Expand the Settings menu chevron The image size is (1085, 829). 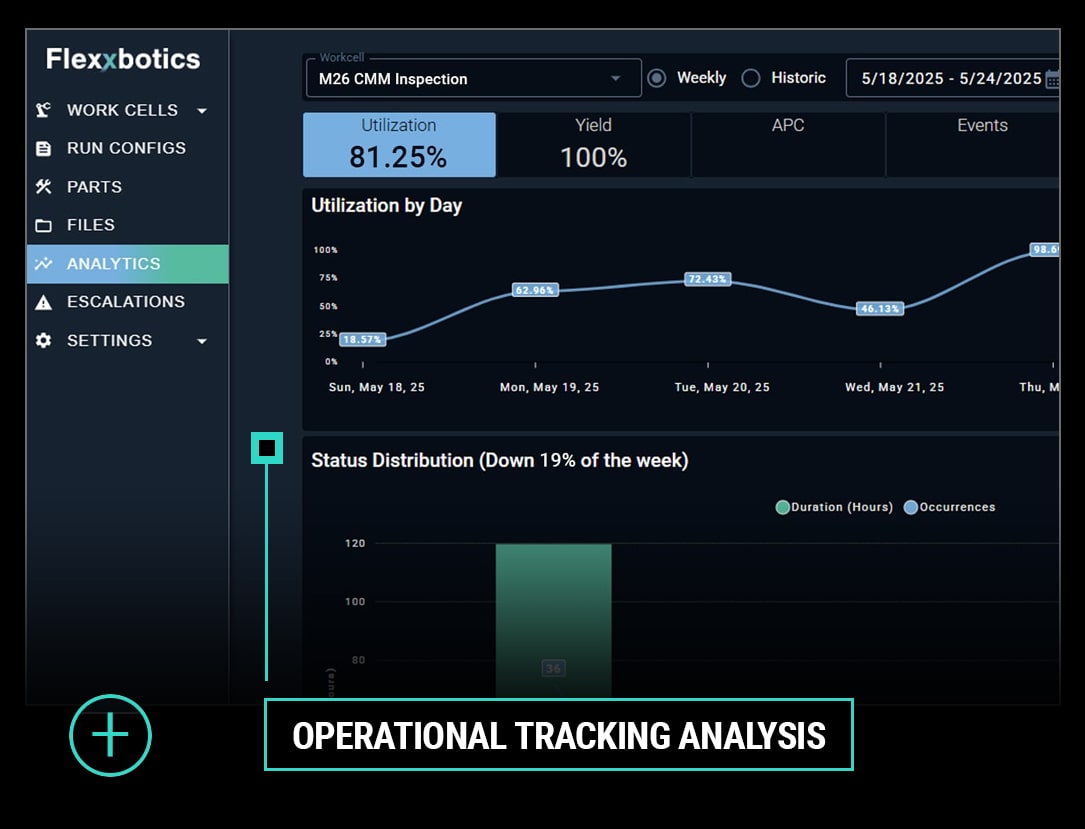[x=202, y=340]
